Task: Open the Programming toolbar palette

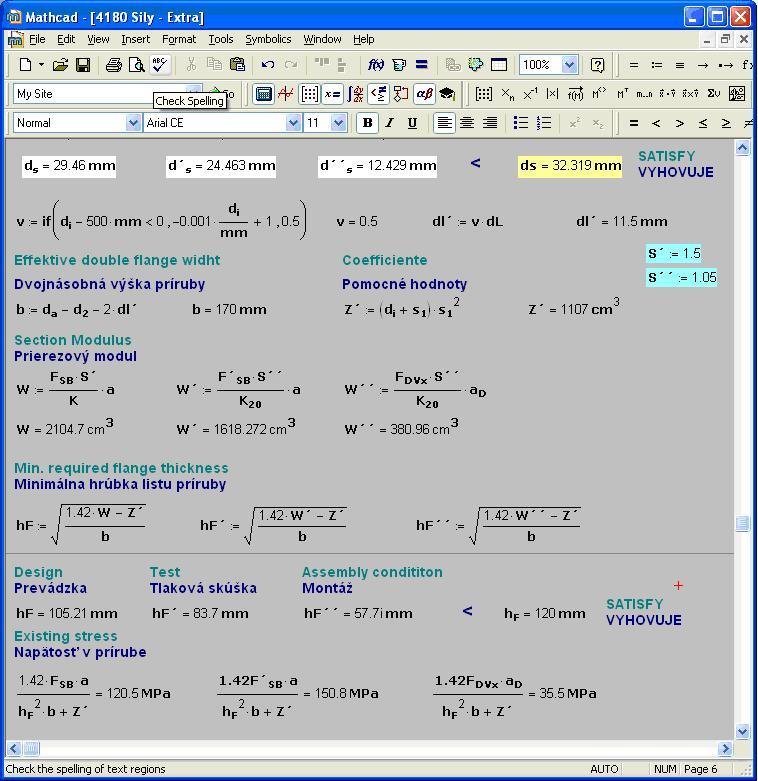Action: click(400, 94)
